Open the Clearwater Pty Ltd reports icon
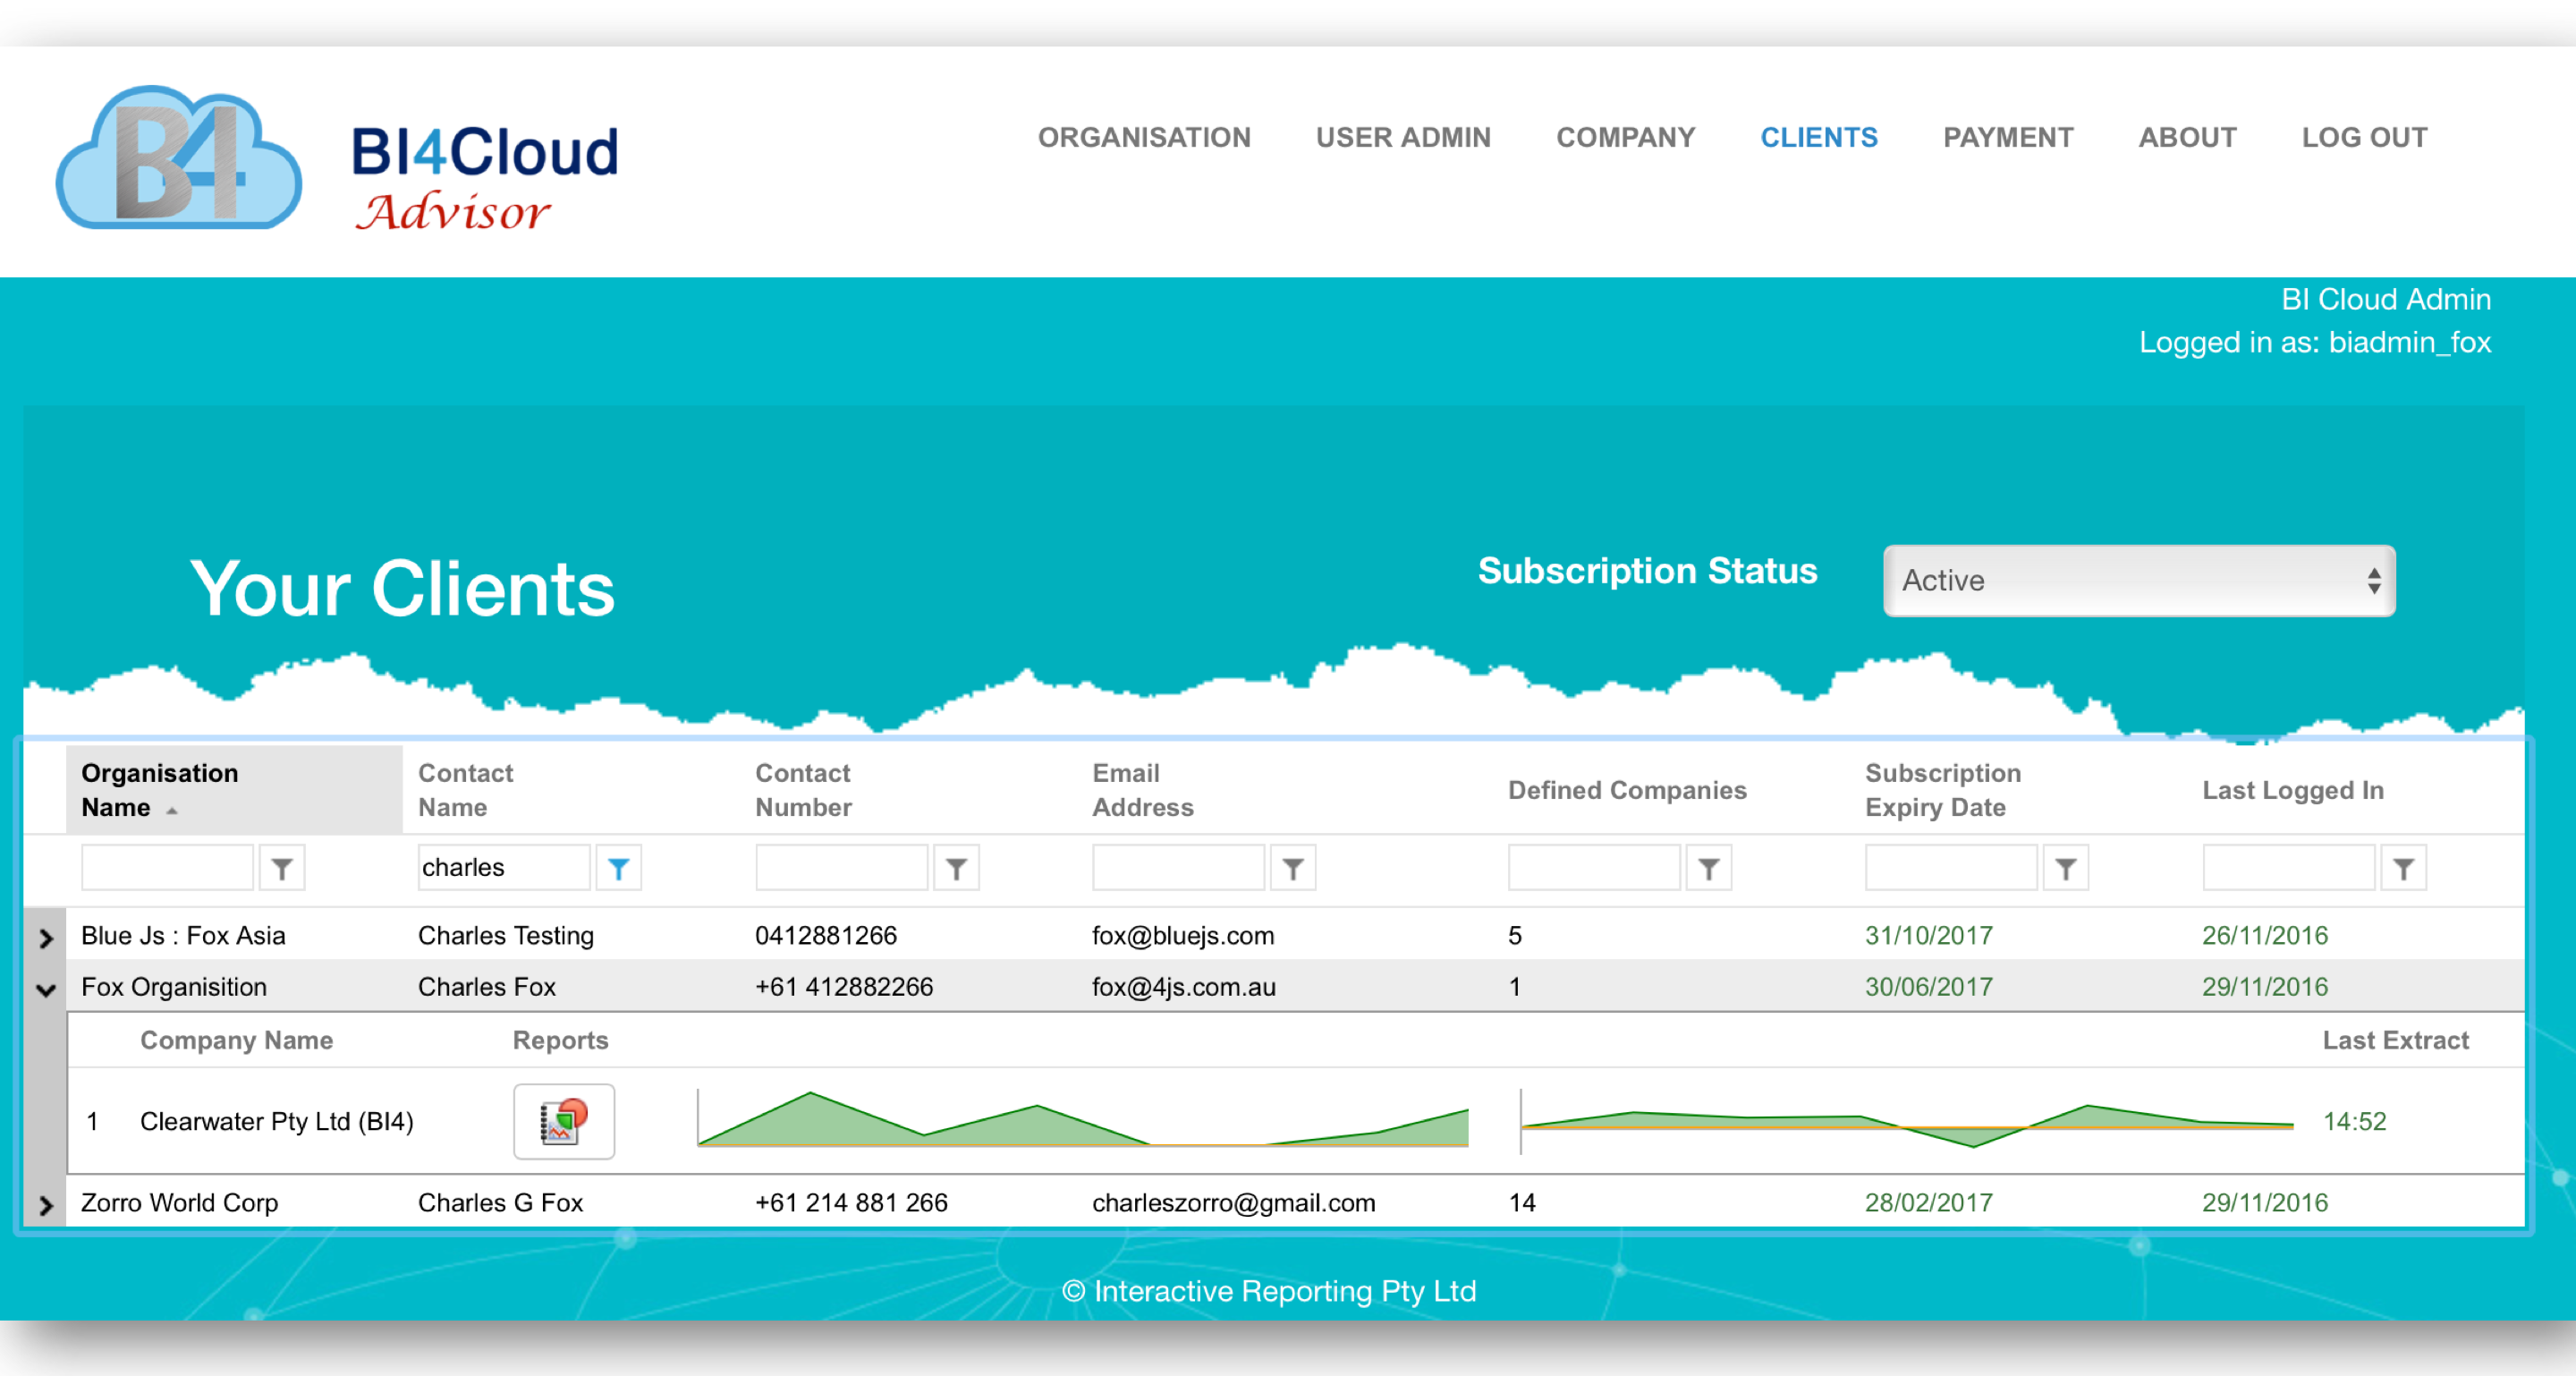 (564, 1121)
